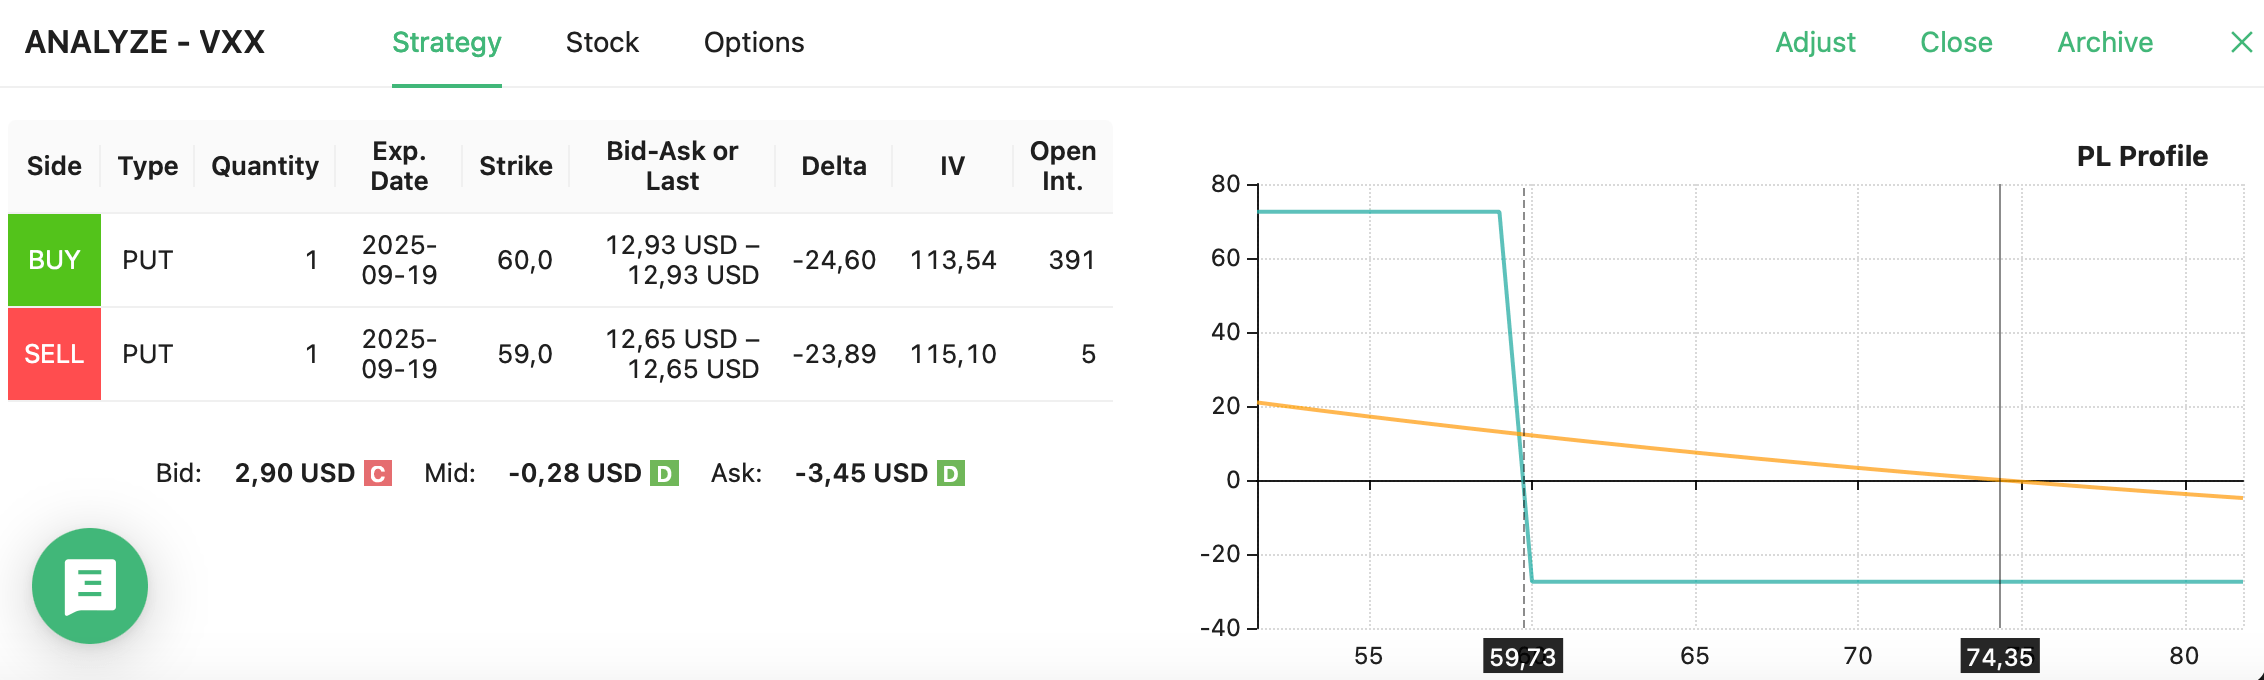Click the Close position link

[1955, 42]
